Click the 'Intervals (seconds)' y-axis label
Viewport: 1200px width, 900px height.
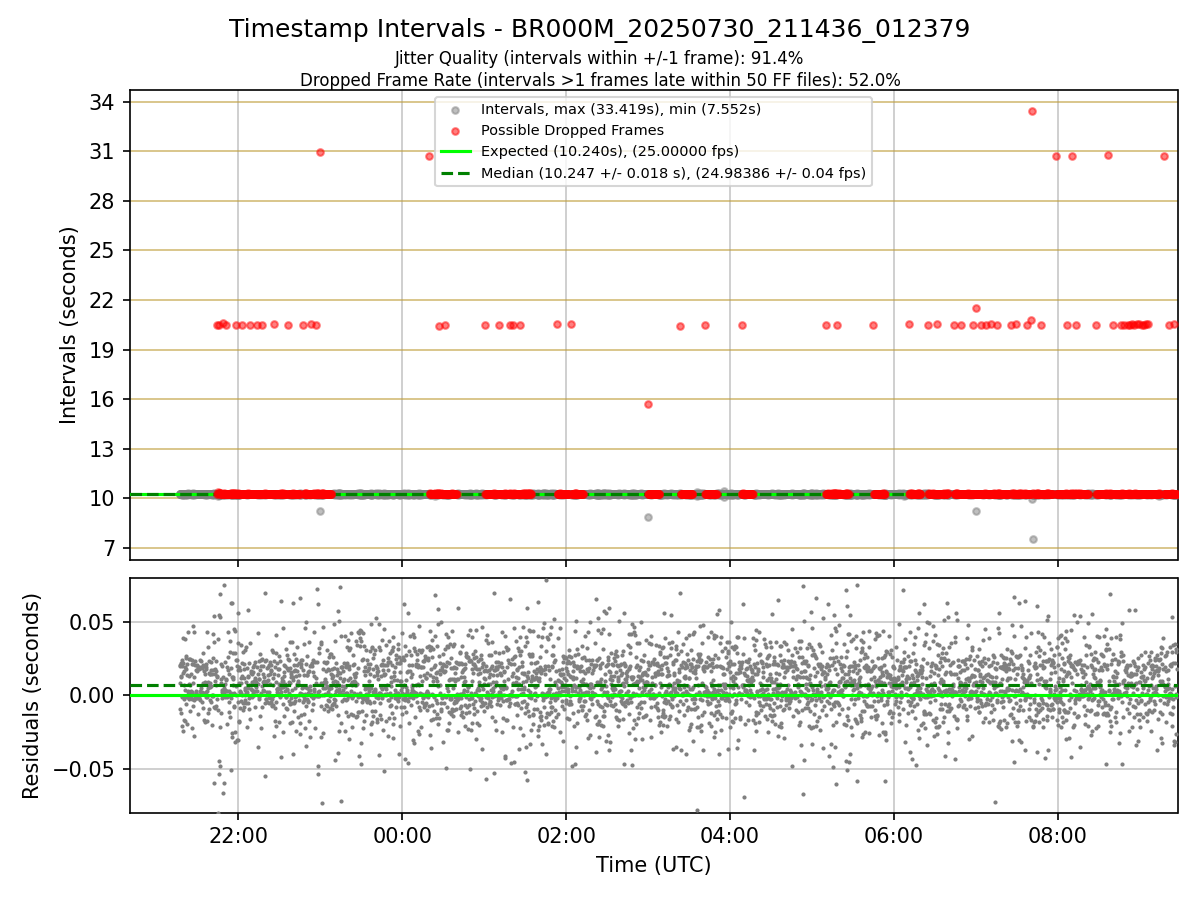68,325
